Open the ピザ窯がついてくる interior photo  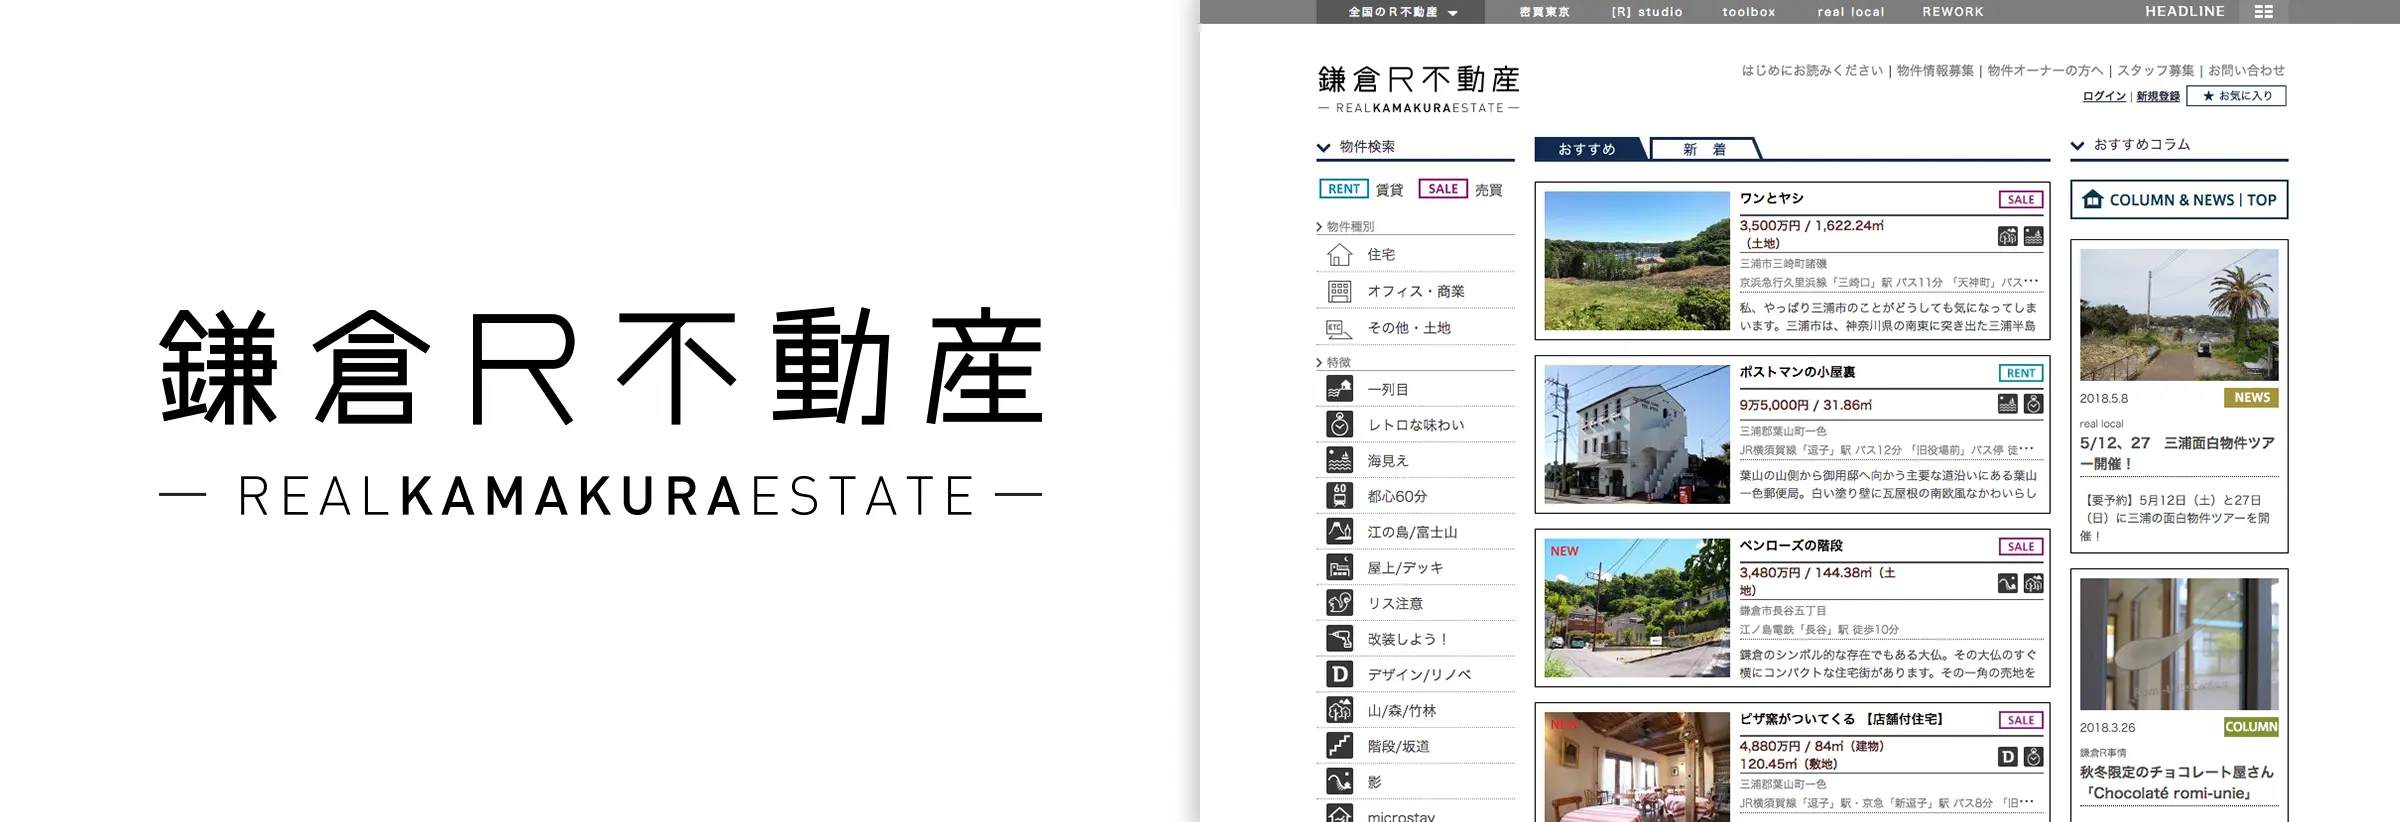click(1637, 767)
